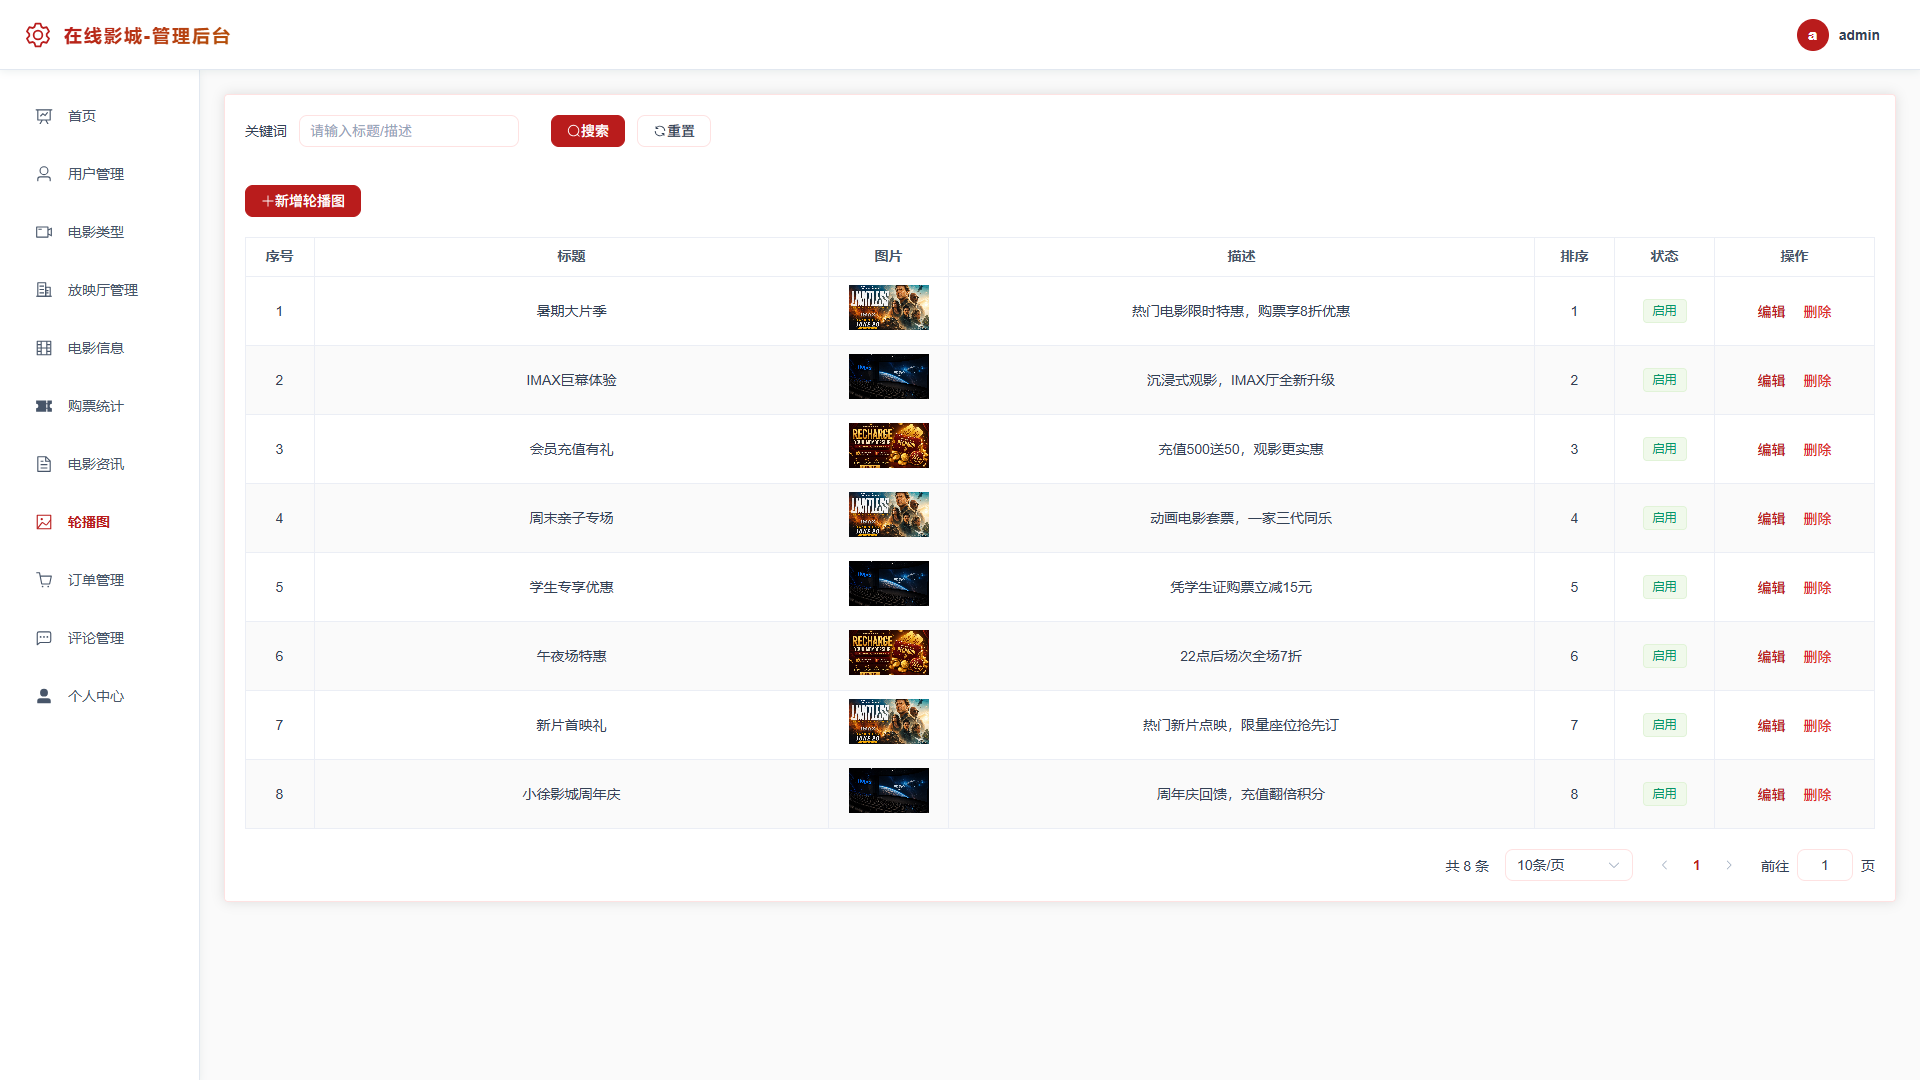
Task: Click the 新增轮播图 add button
Action: pos(303,201)
